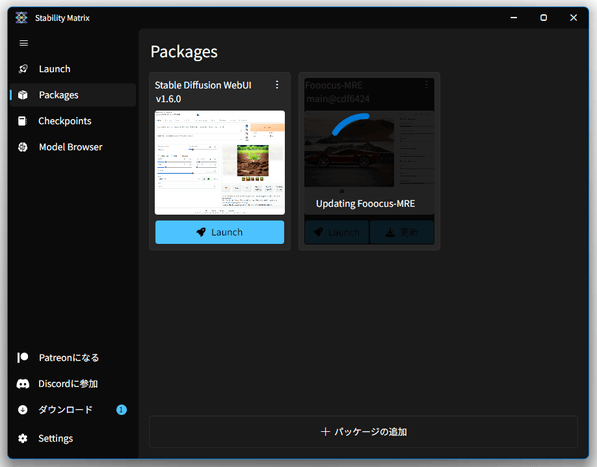The height and width of the screenshot is (467, 597).
Task: Toggle the hamburger navigation menu
Action: point(24,43)
